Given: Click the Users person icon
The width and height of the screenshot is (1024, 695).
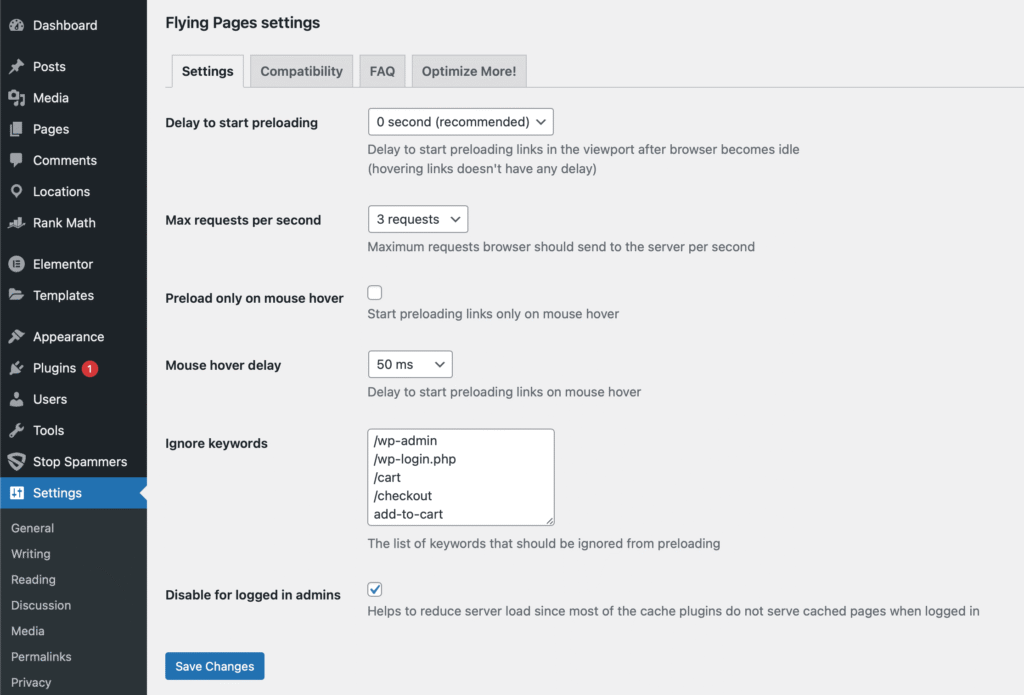Looking at the screenshot, I should (x=16, y=399).
